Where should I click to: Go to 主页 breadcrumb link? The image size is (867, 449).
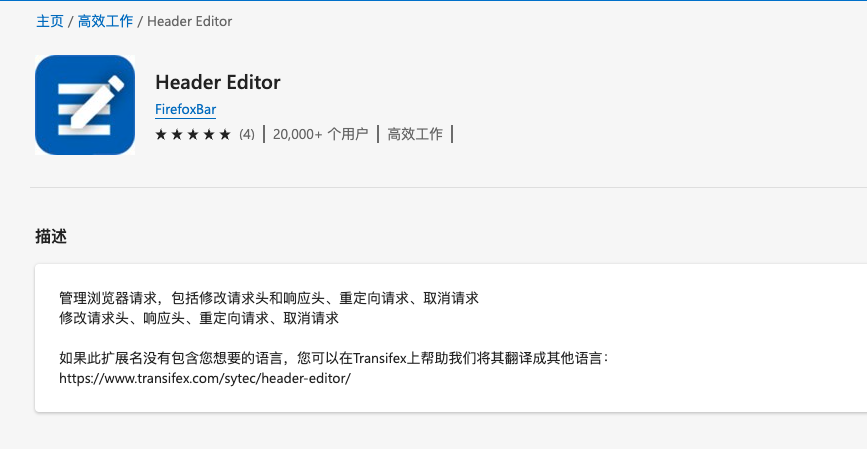[x=50, y=21]
